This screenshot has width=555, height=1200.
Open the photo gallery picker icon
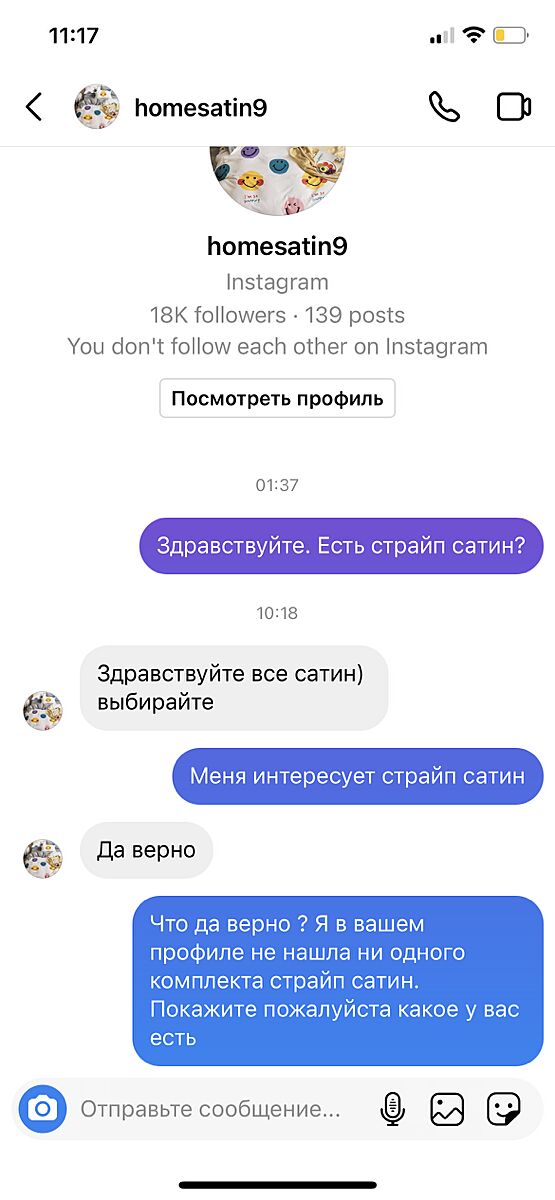coord(447,1108)
